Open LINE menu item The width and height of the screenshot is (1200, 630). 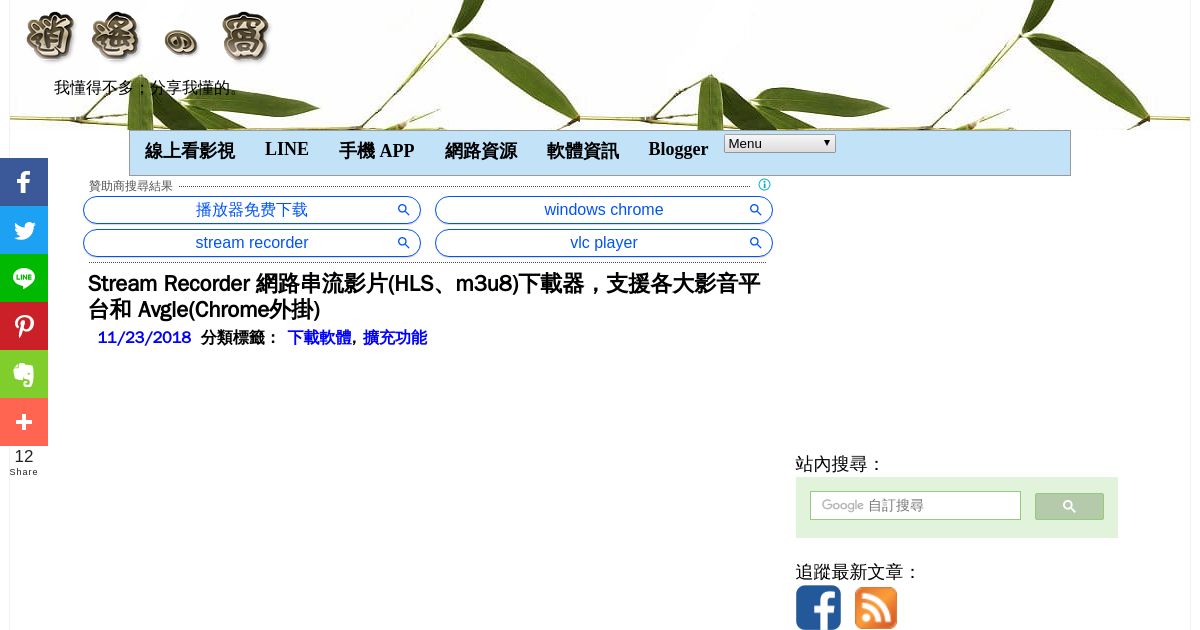(x=287, y=149)
